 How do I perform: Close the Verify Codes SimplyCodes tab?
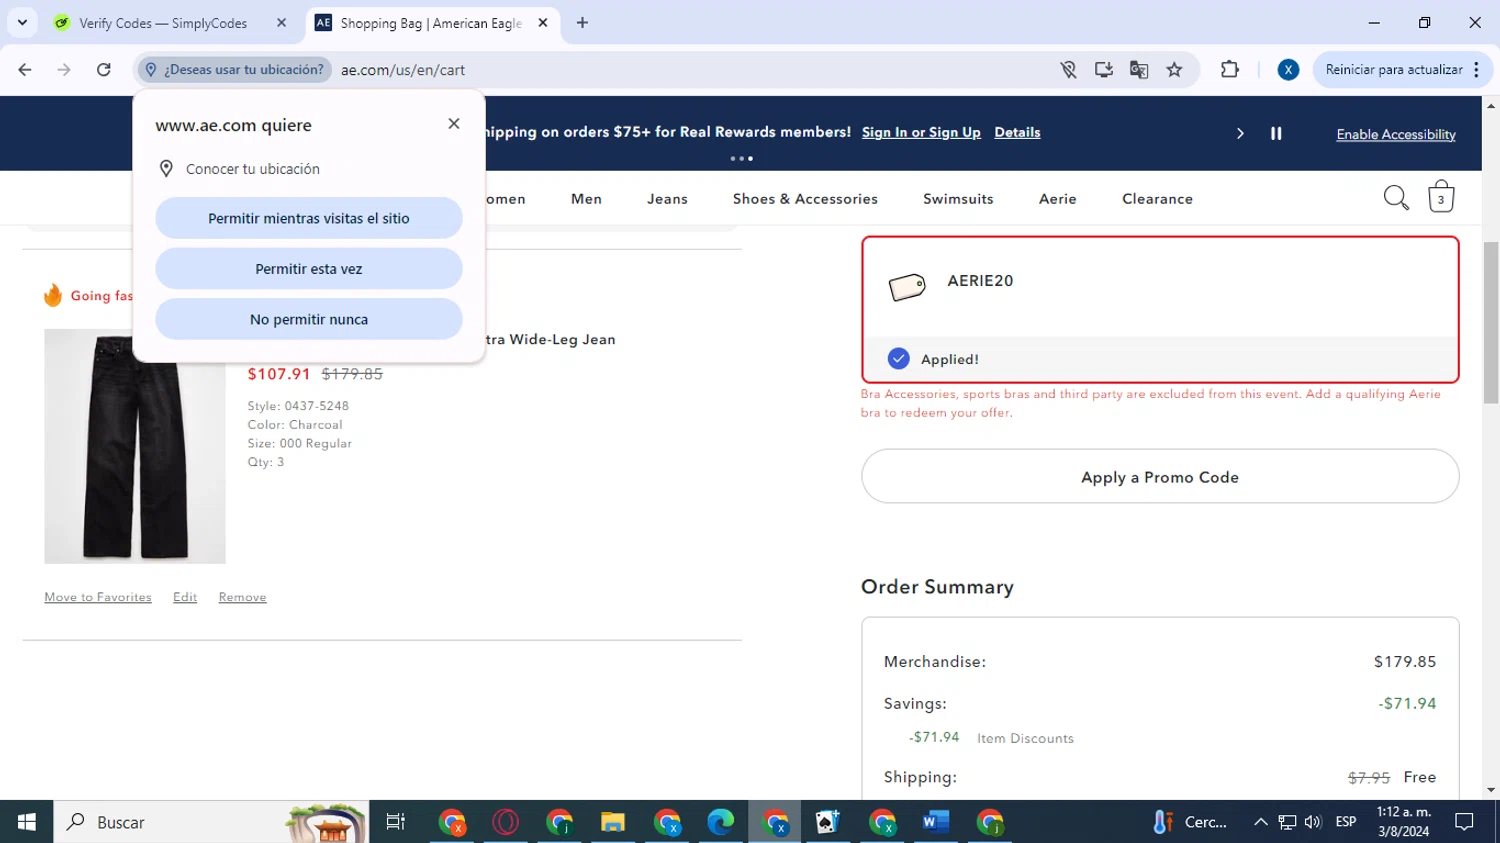coord(282,23)
